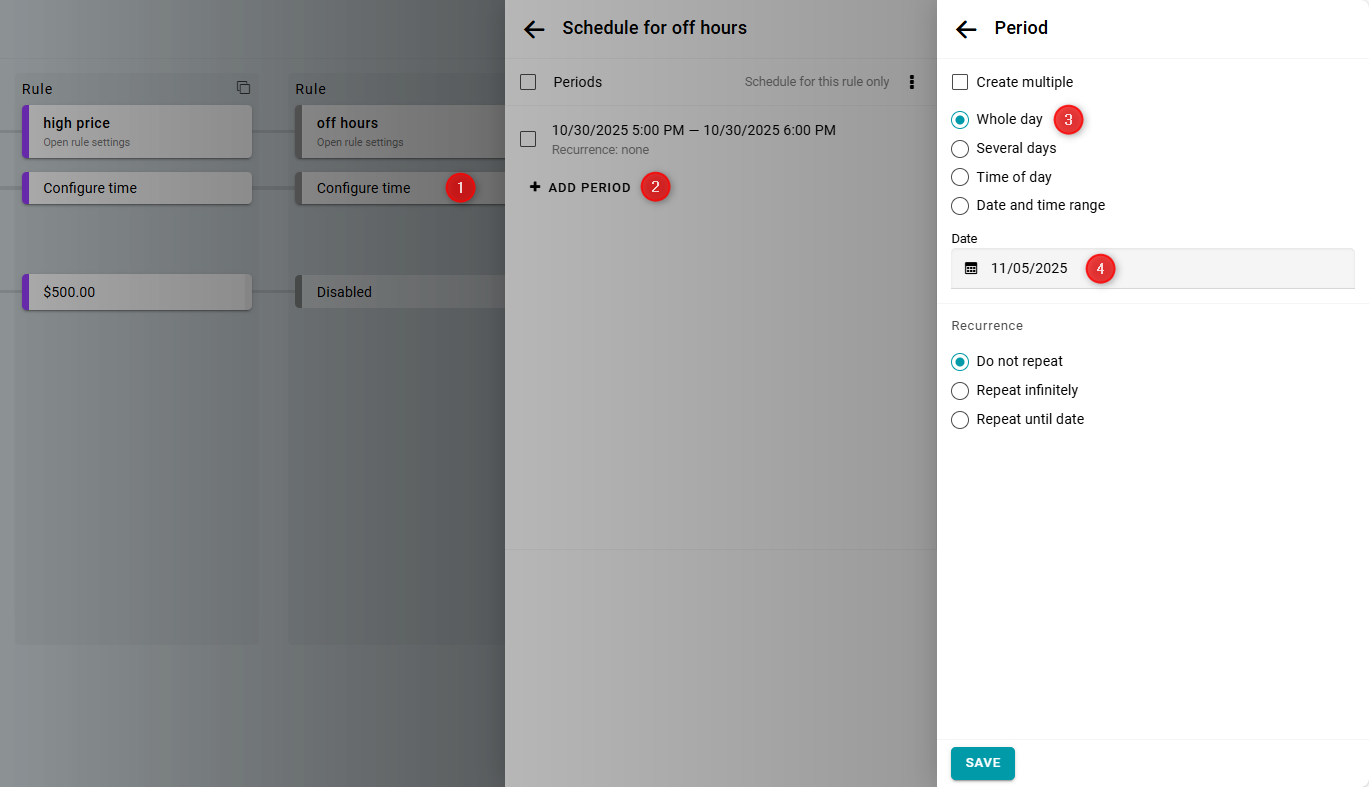Choose Repeat until date recurrence
1369x787 pixels.
960,420
